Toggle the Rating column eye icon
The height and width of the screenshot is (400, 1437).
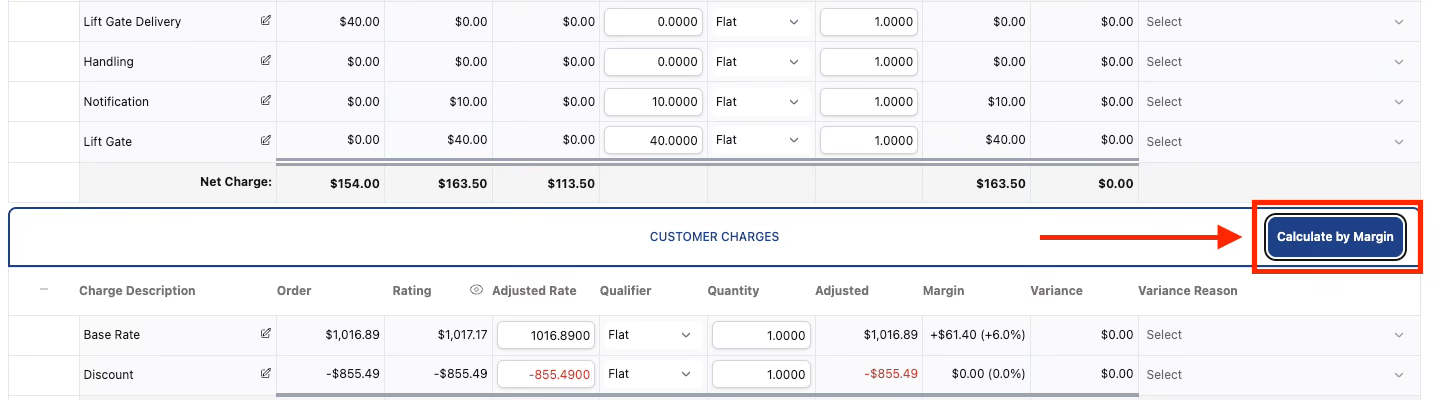476,291
